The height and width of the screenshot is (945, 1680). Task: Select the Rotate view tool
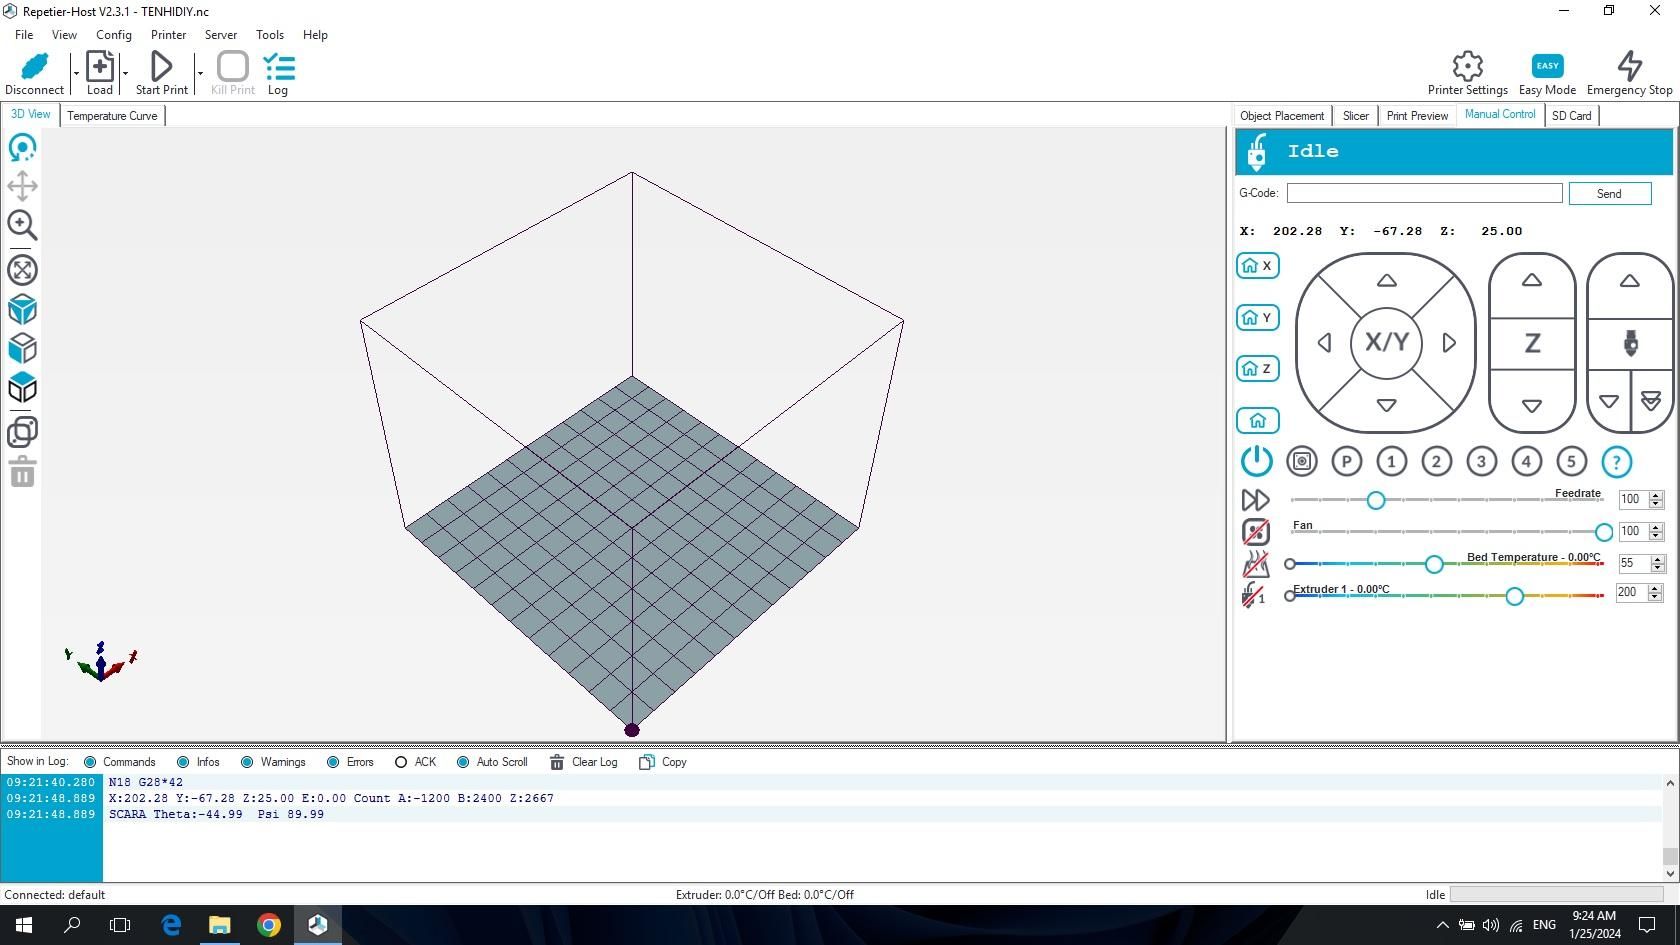[x=22, y=148]
